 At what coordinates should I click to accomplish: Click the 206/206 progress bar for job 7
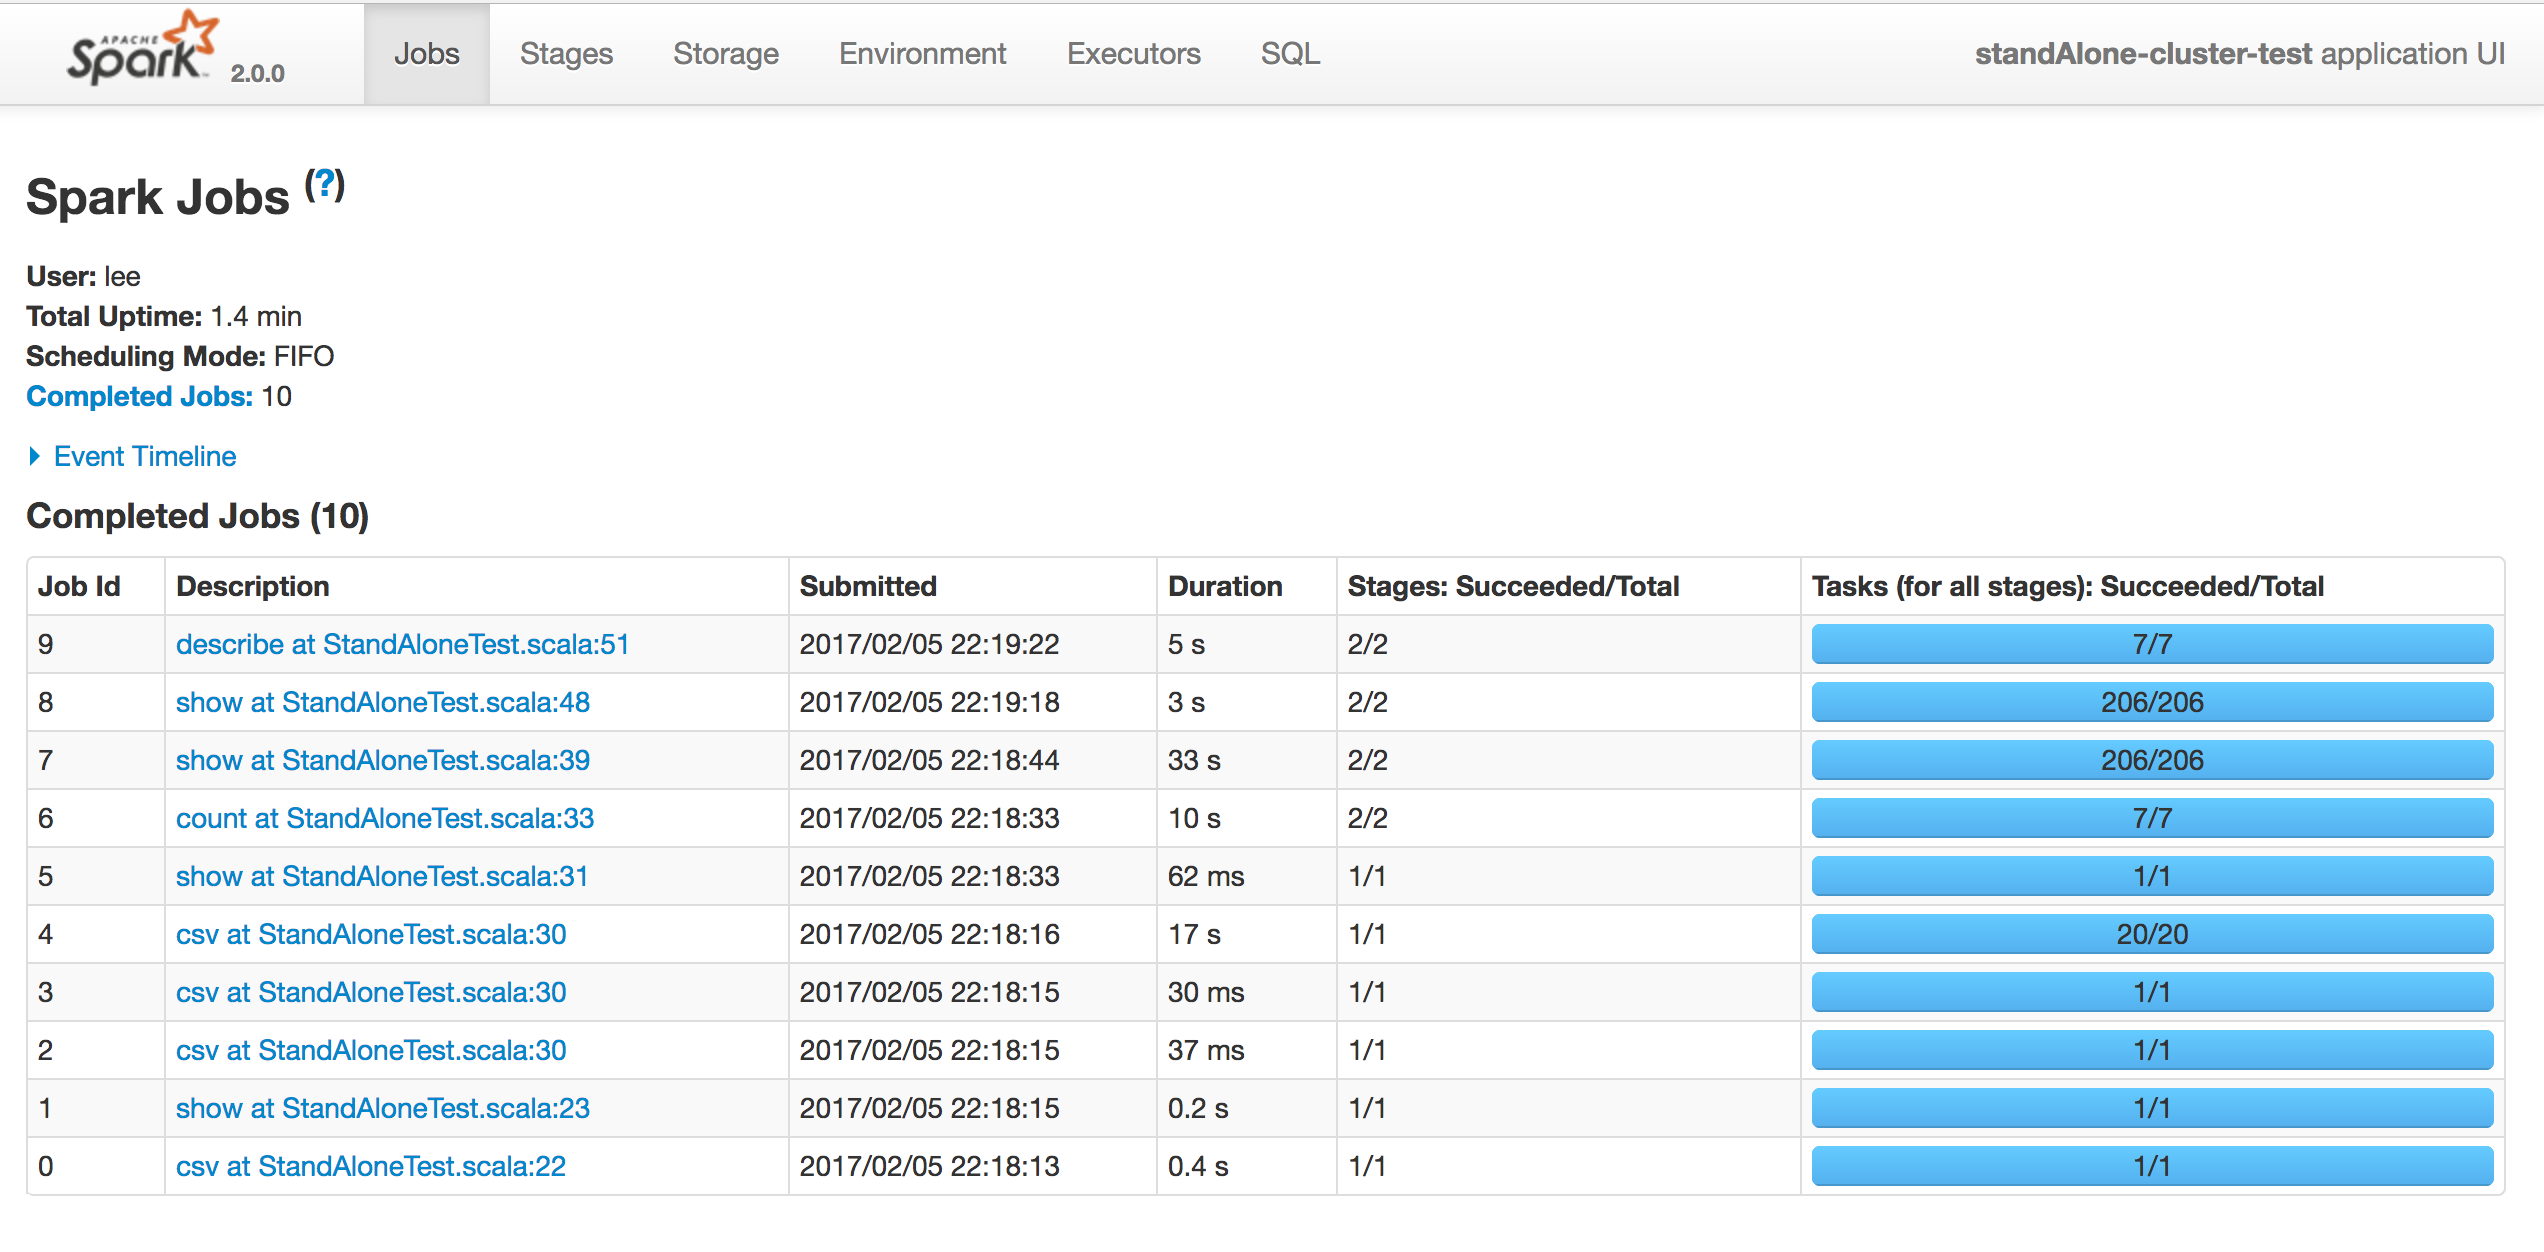pyautogui.click(x=2152, y=760)
